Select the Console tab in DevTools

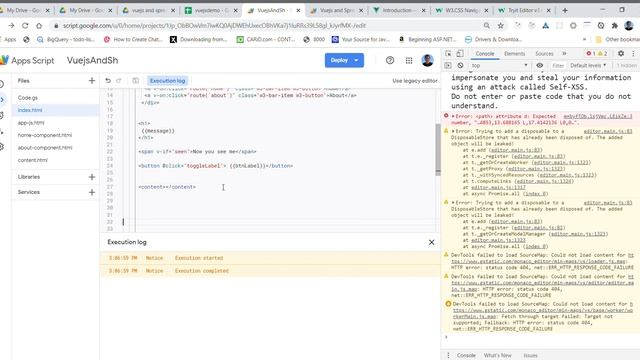coord(484,53)
